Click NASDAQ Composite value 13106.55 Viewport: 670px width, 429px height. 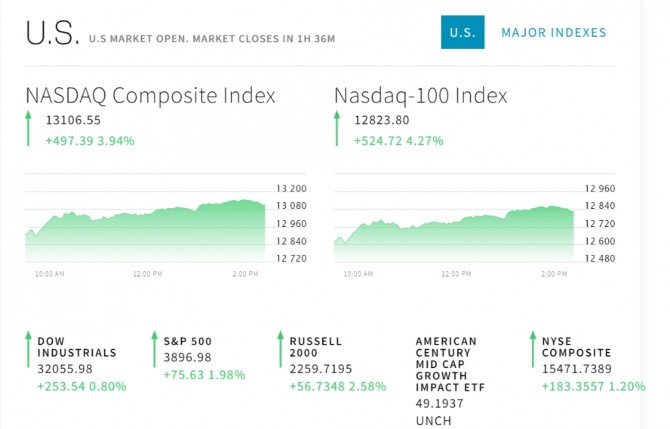73,120
